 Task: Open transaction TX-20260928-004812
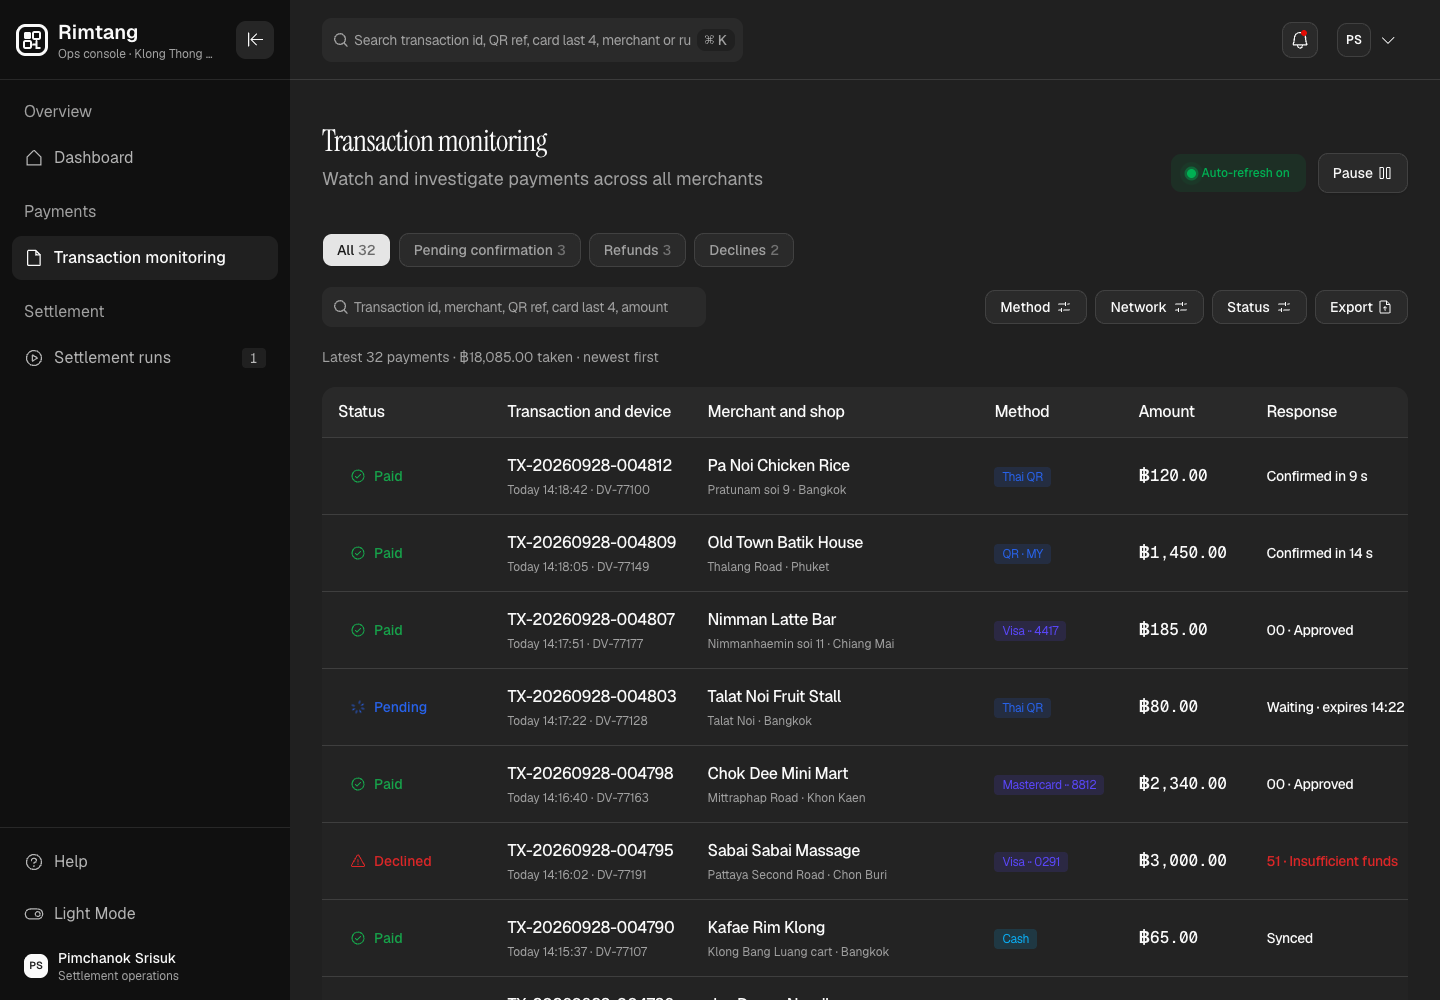click(589, 465)
